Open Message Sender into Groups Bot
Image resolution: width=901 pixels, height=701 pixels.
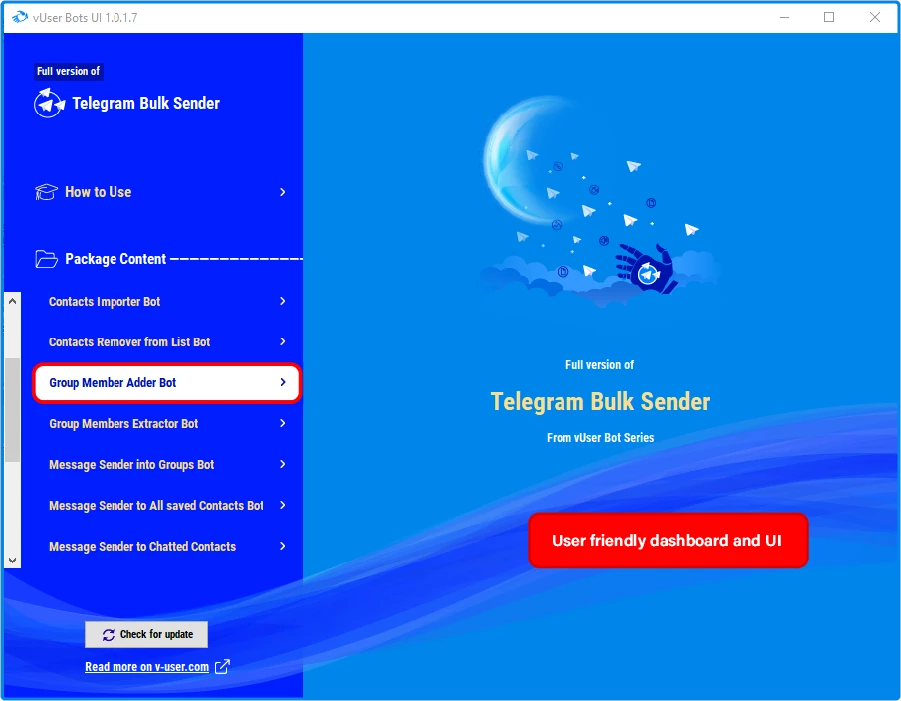(167, 464)
